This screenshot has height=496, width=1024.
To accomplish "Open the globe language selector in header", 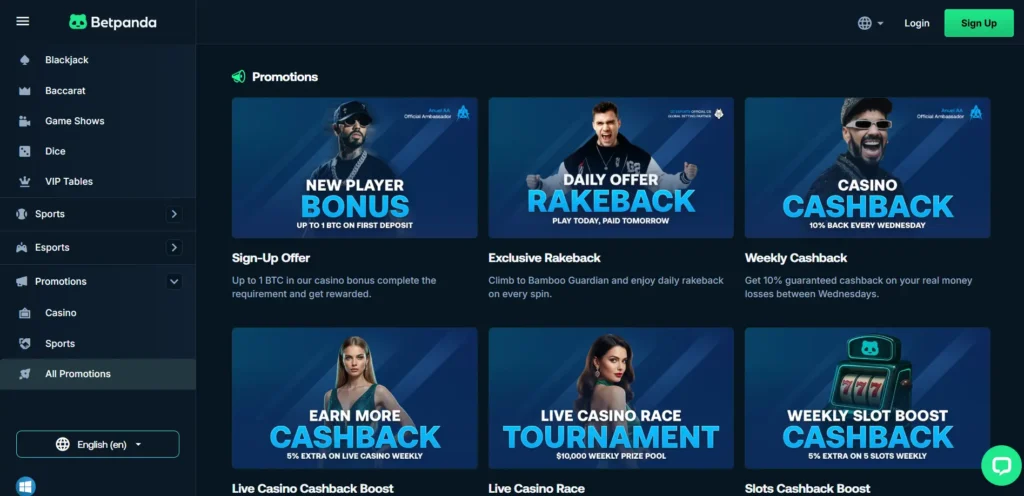I will (x=871, y=23).
